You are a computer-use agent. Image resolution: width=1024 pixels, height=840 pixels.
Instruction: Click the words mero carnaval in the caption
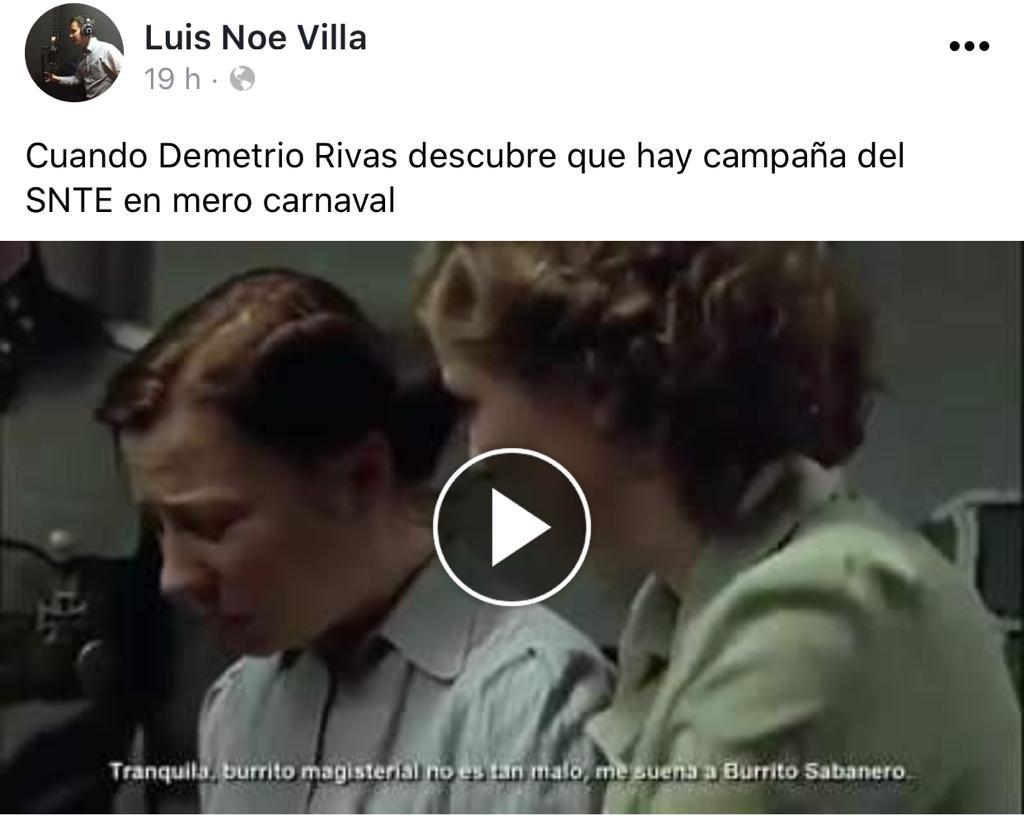click(x=283, y=201)
